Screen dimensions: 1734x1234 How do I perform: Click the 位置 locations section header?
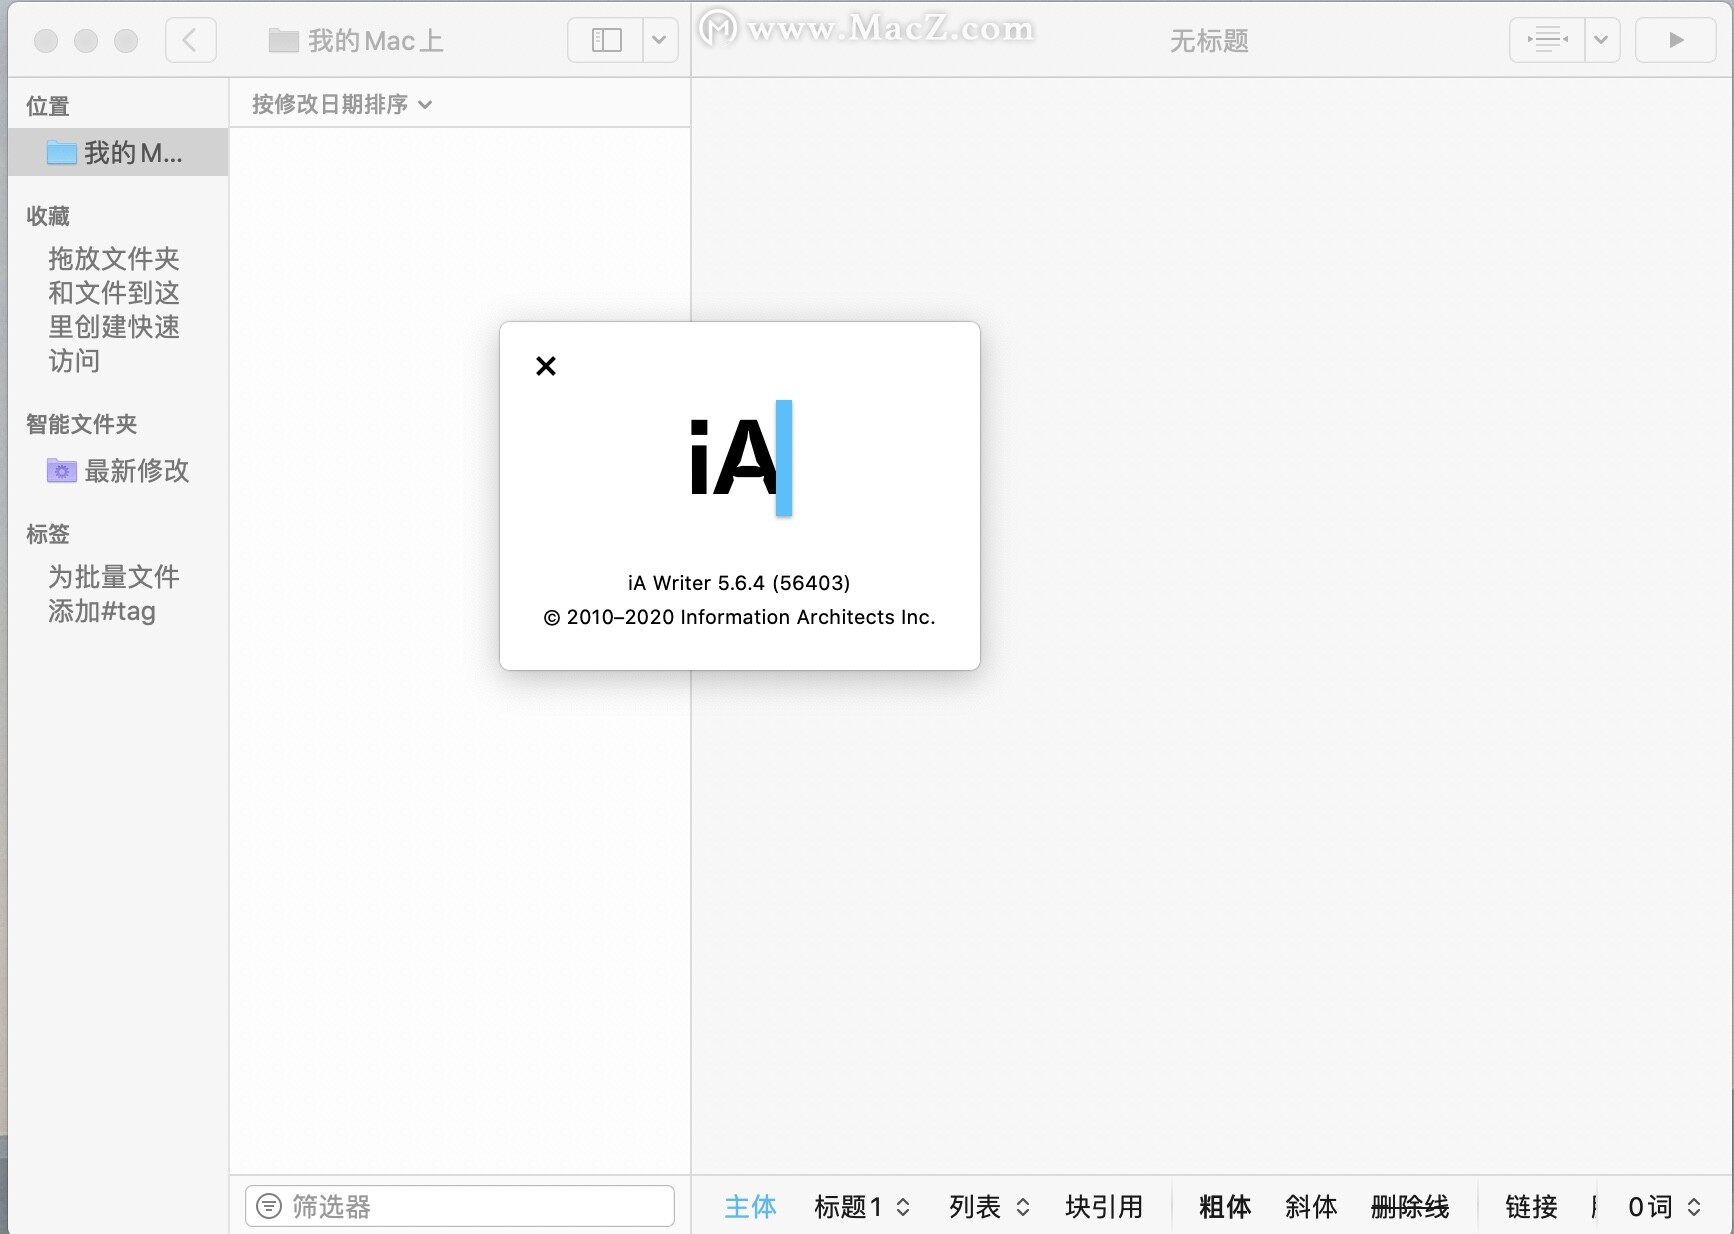click(x=48, y=106)
